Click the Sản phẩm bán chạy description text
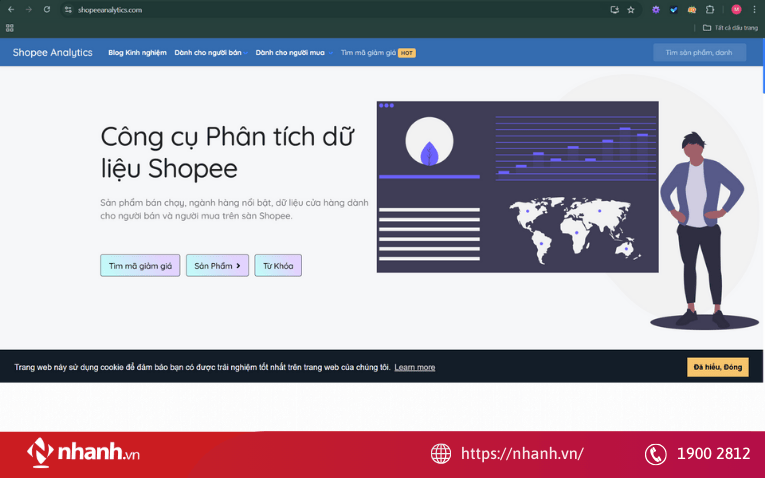This screenshot has height=478, width=765. pyautogui.click(x=234, y=209)
